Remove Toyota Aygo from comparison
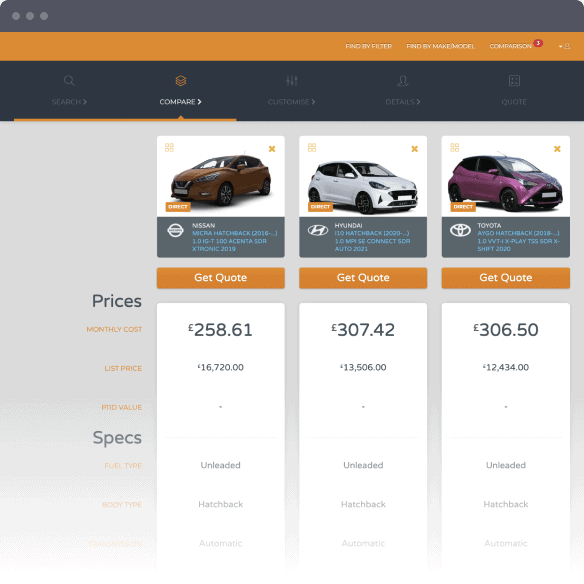The width and height of the screenshot is (584, 584). click(x=557, y=149)
